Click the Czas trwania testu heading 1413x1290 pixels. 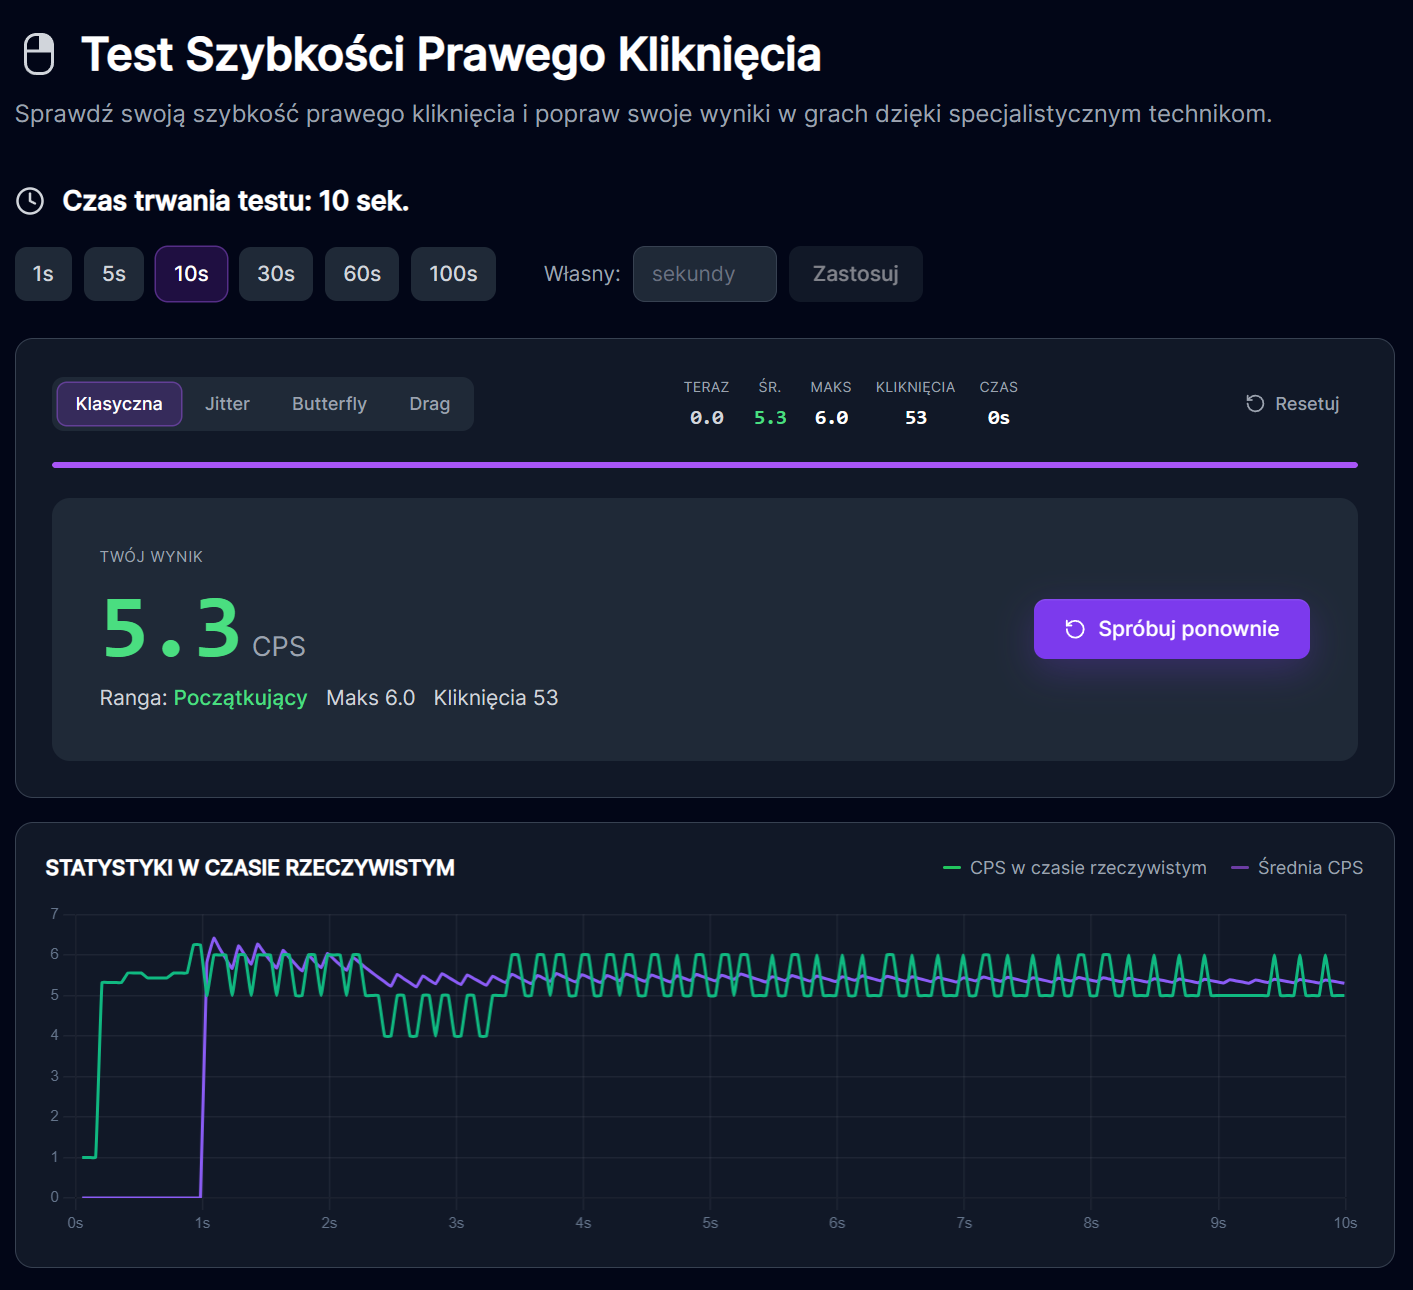236,201
